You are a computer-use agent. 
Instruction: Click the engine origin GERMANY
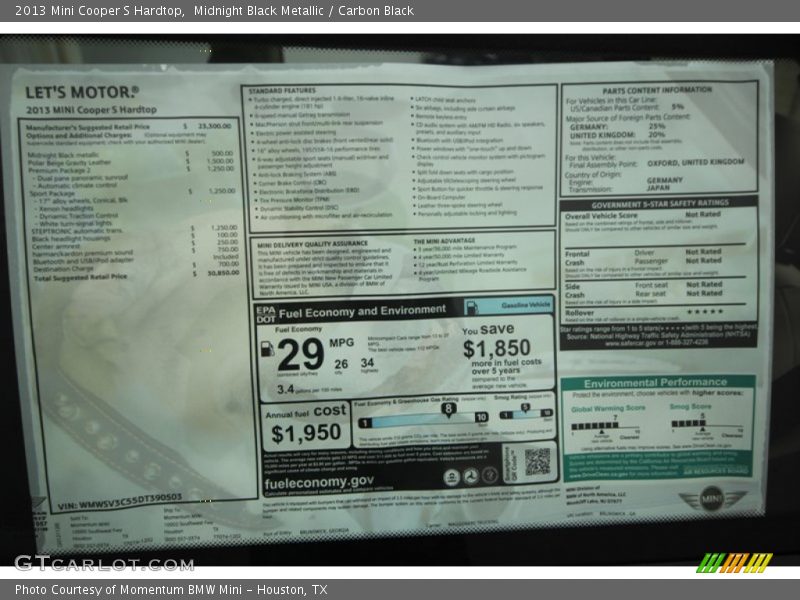click(665, 180)
